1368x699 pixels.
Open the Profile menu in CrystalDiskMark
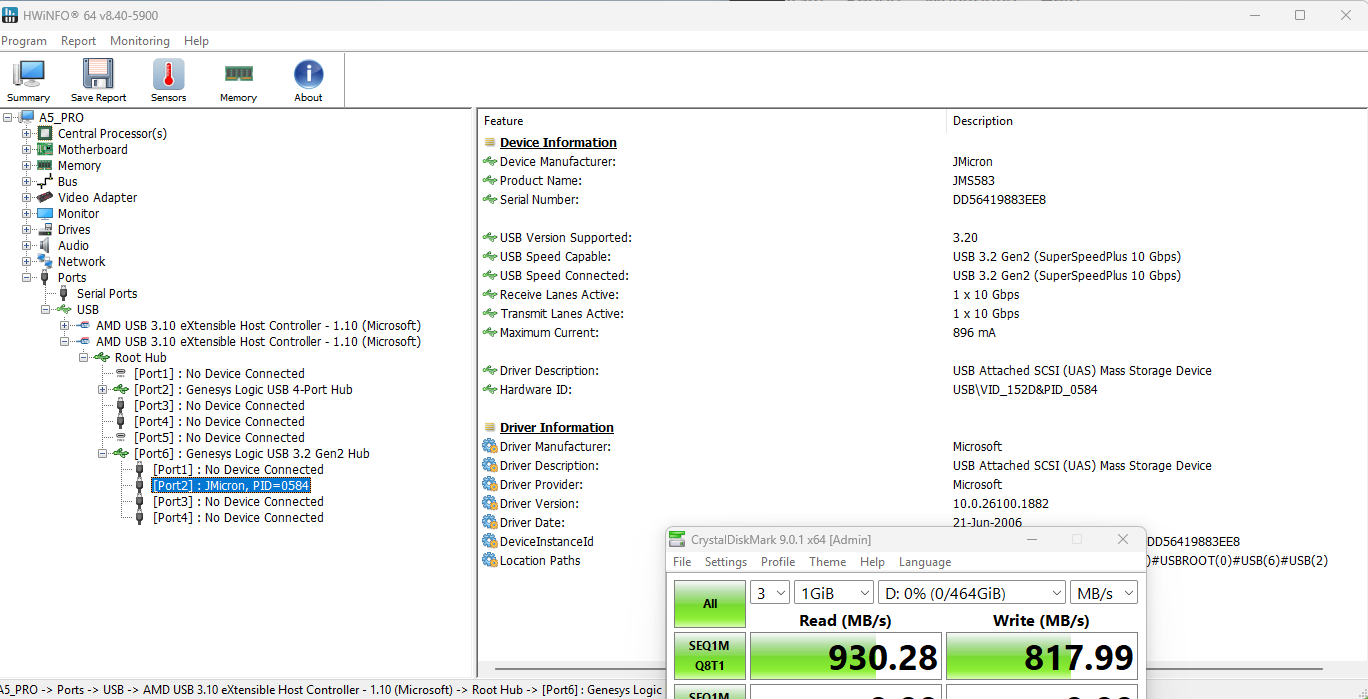point(778,562)
